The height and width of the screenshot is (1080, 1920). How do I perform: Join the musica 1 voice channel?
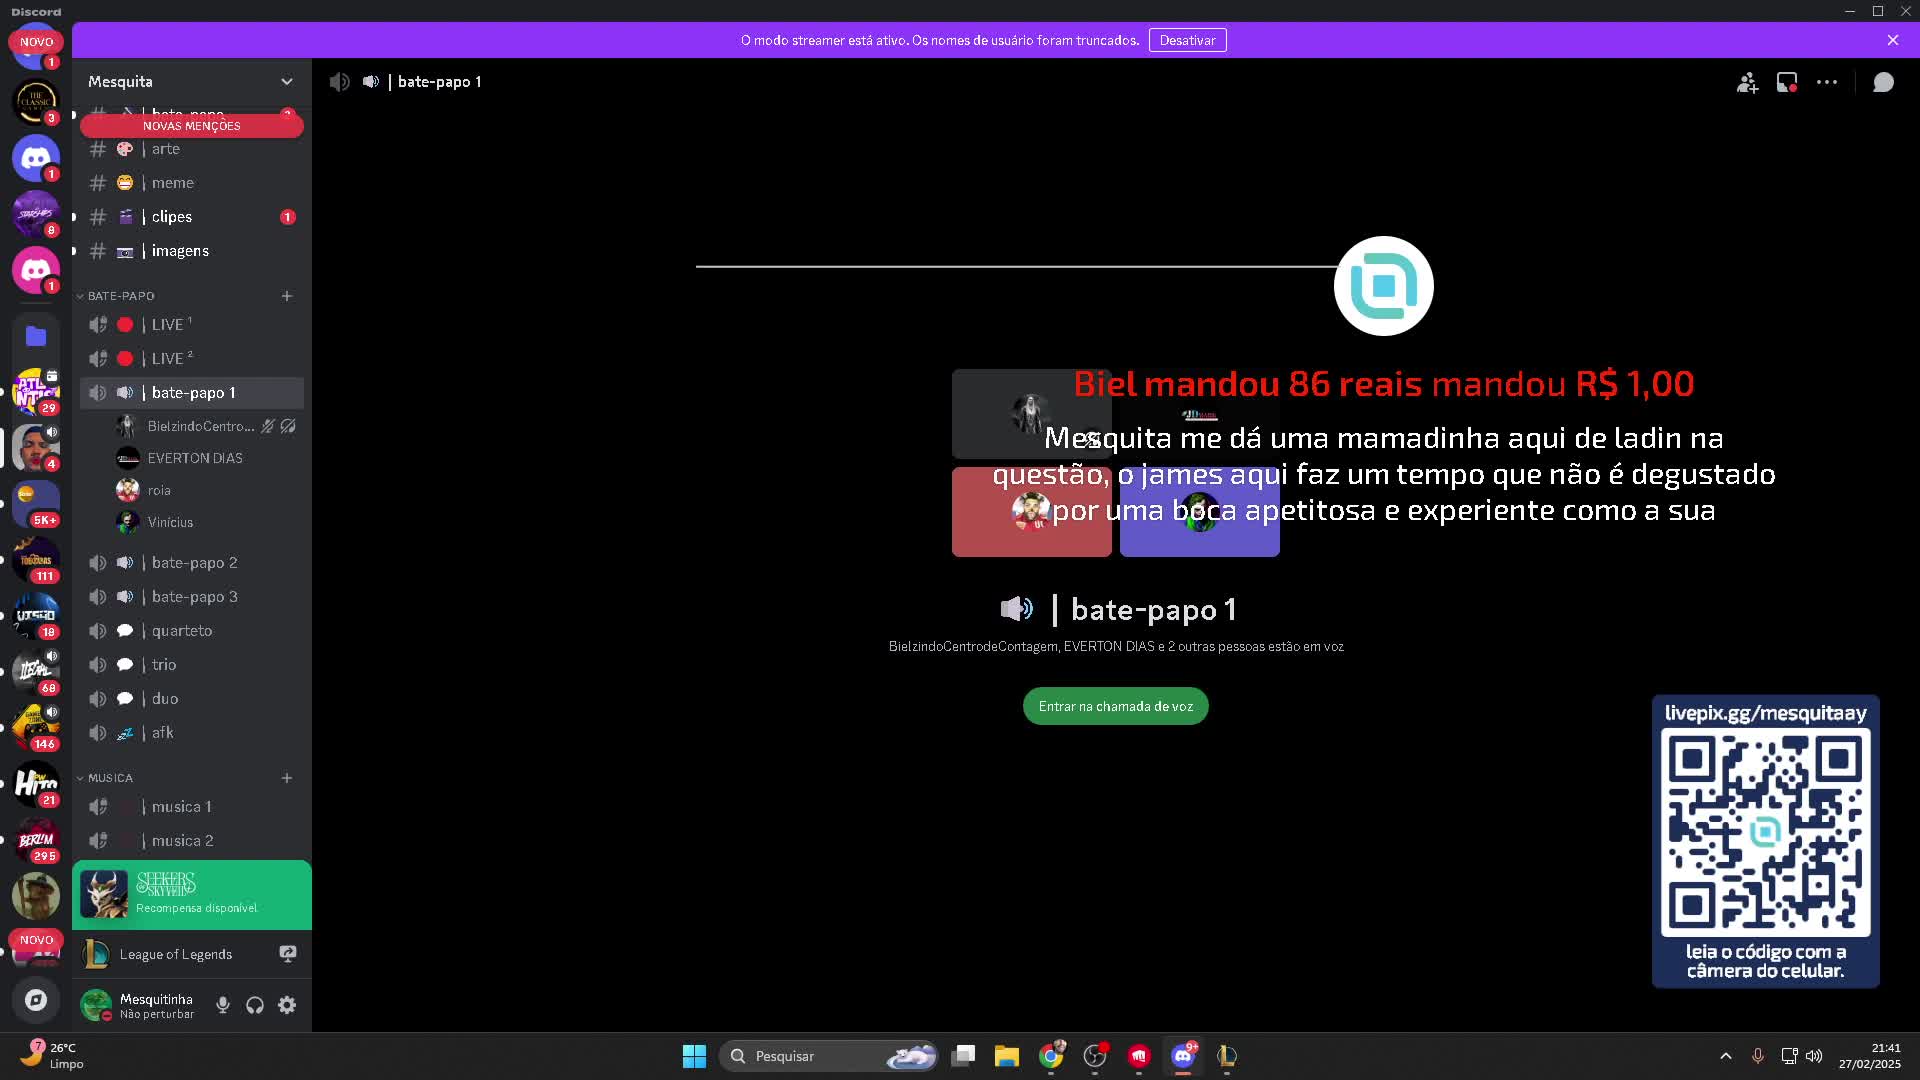[x=191, y=807]
